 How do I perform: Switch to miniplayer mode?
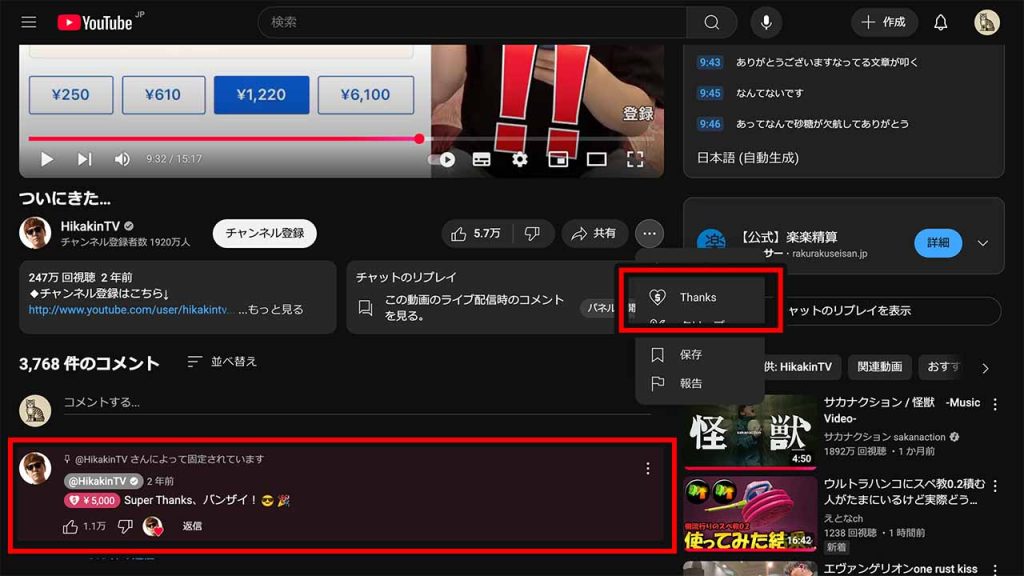click(x=558, y=159)
